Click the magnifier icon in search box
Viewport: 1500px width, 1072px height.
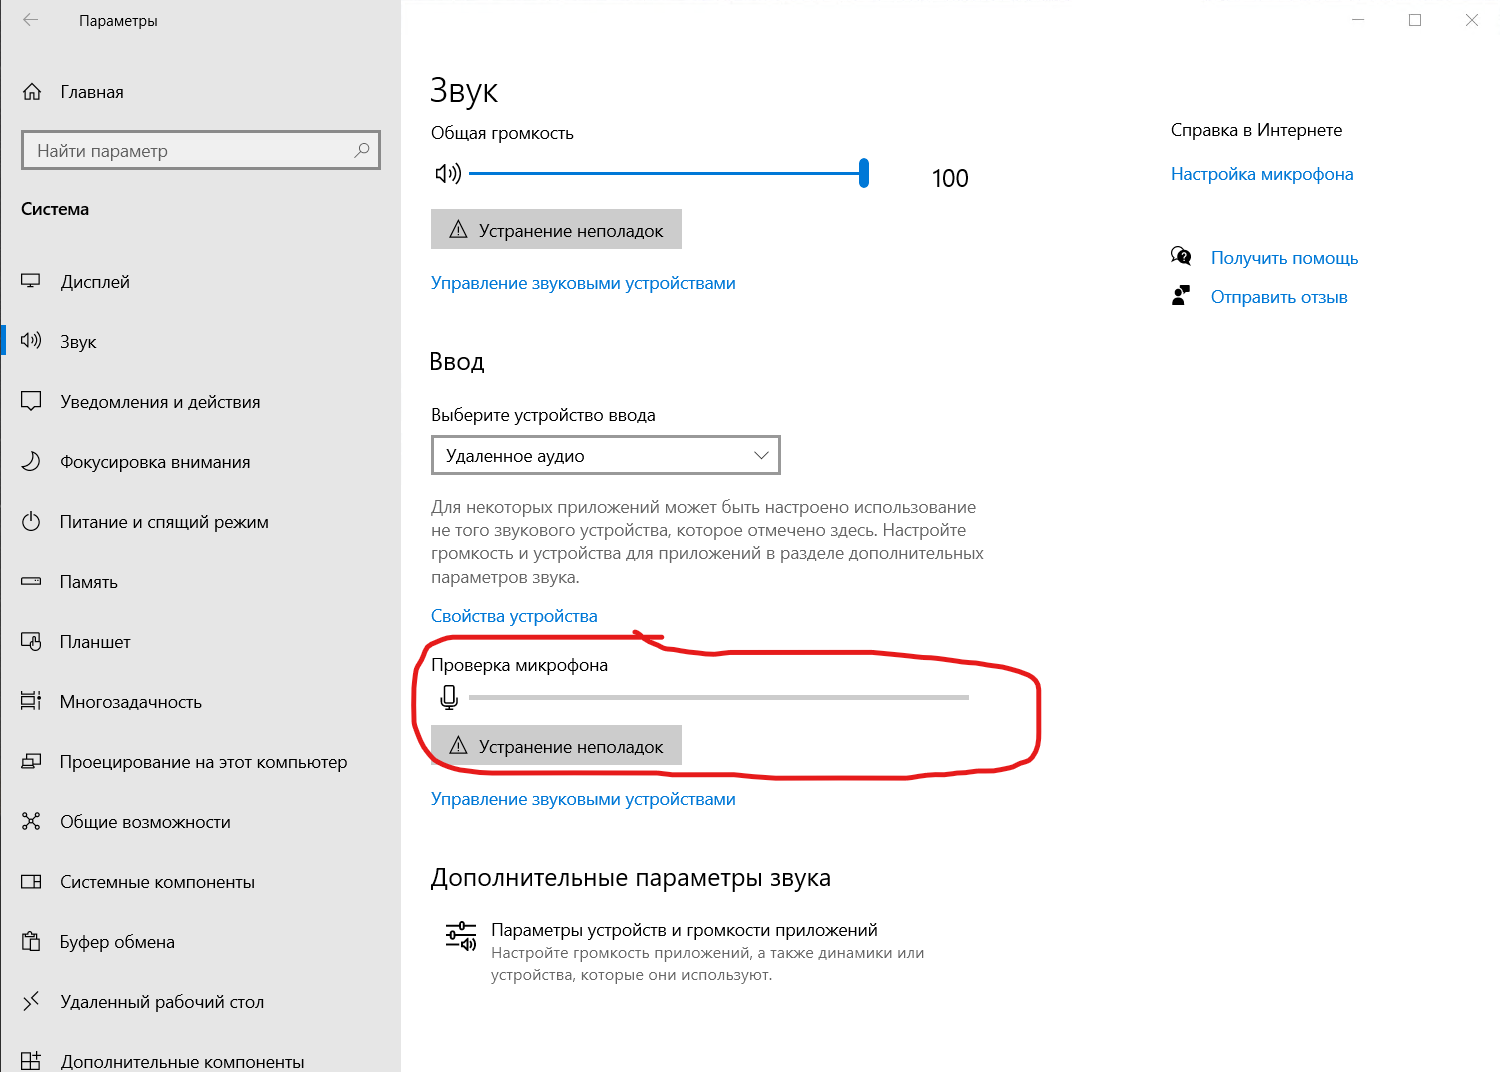362,150
